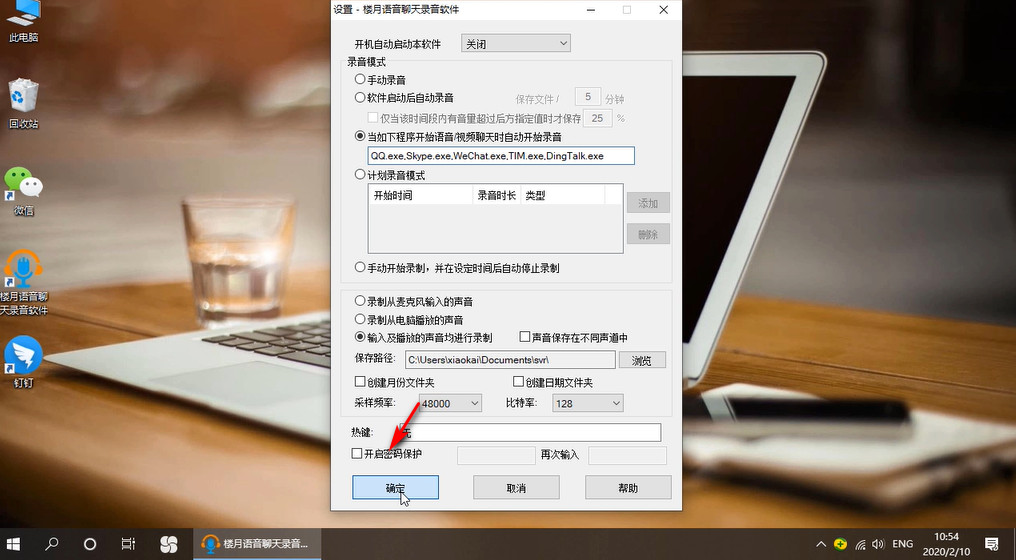Open the notification center icon
The width and height of the screenshot is (1016, 560).
991,544
